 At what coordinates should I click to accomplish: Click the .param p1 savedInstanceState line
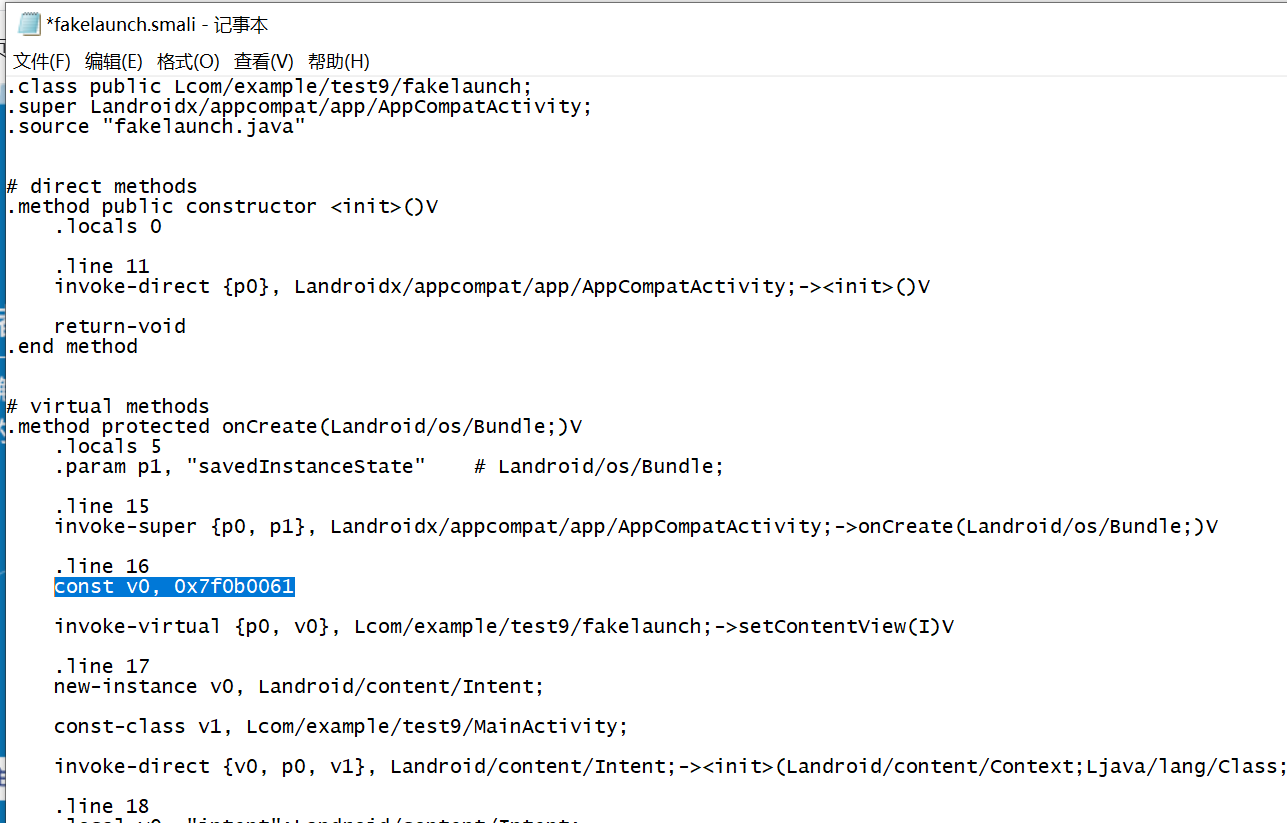point(389,466)
